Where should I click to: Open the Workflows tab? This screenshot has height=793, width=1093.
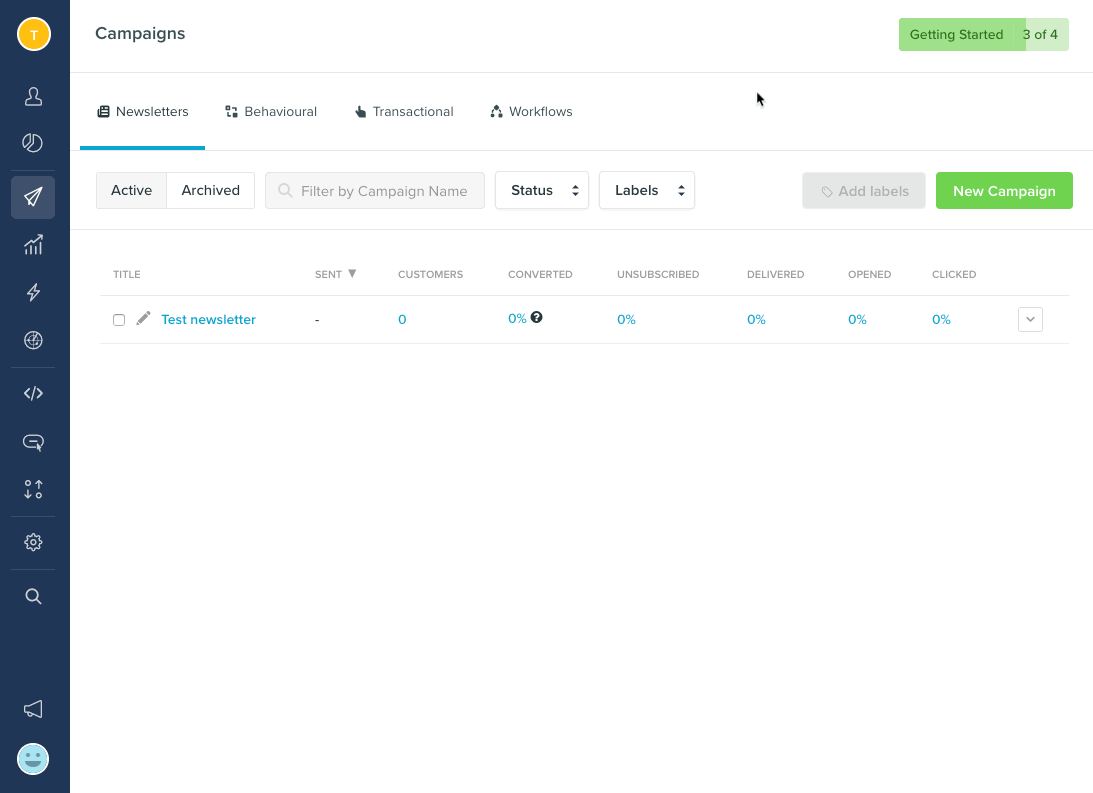[531, 112]
